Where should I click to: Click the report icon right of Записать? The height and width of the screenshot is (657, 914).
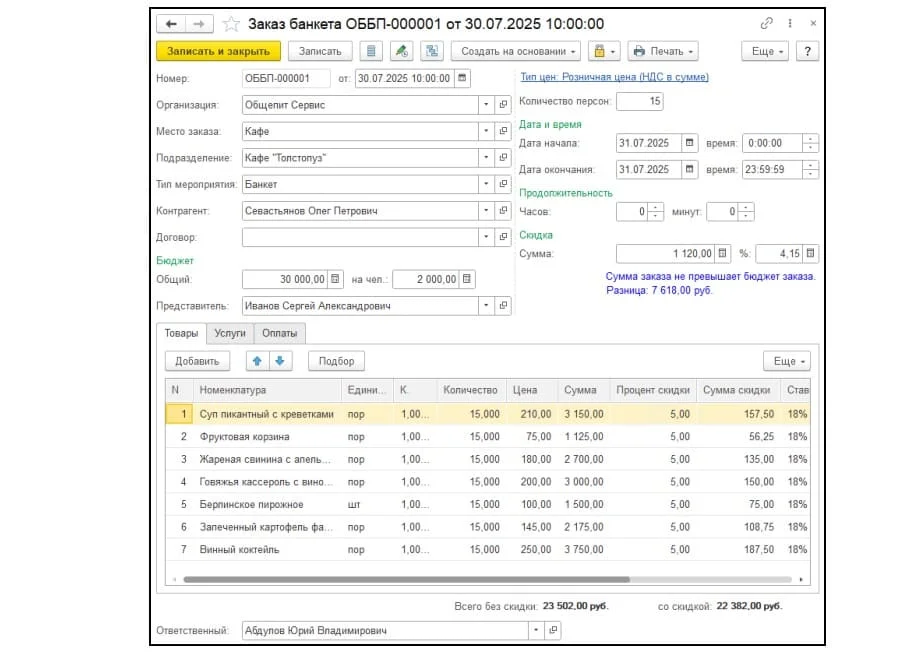pos(371,51)
